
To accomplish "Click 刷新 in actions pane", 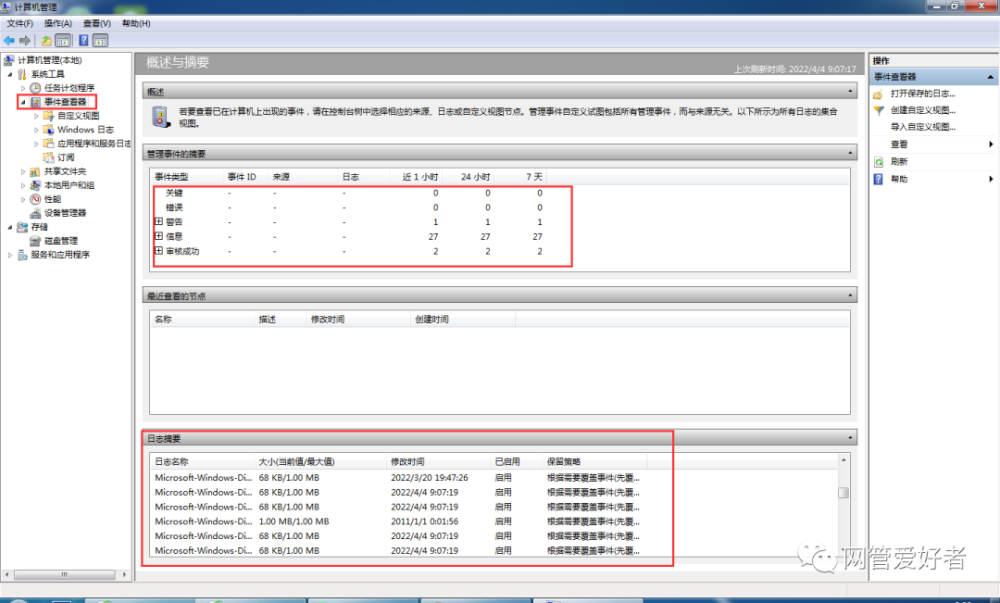I will pos(899,162).
